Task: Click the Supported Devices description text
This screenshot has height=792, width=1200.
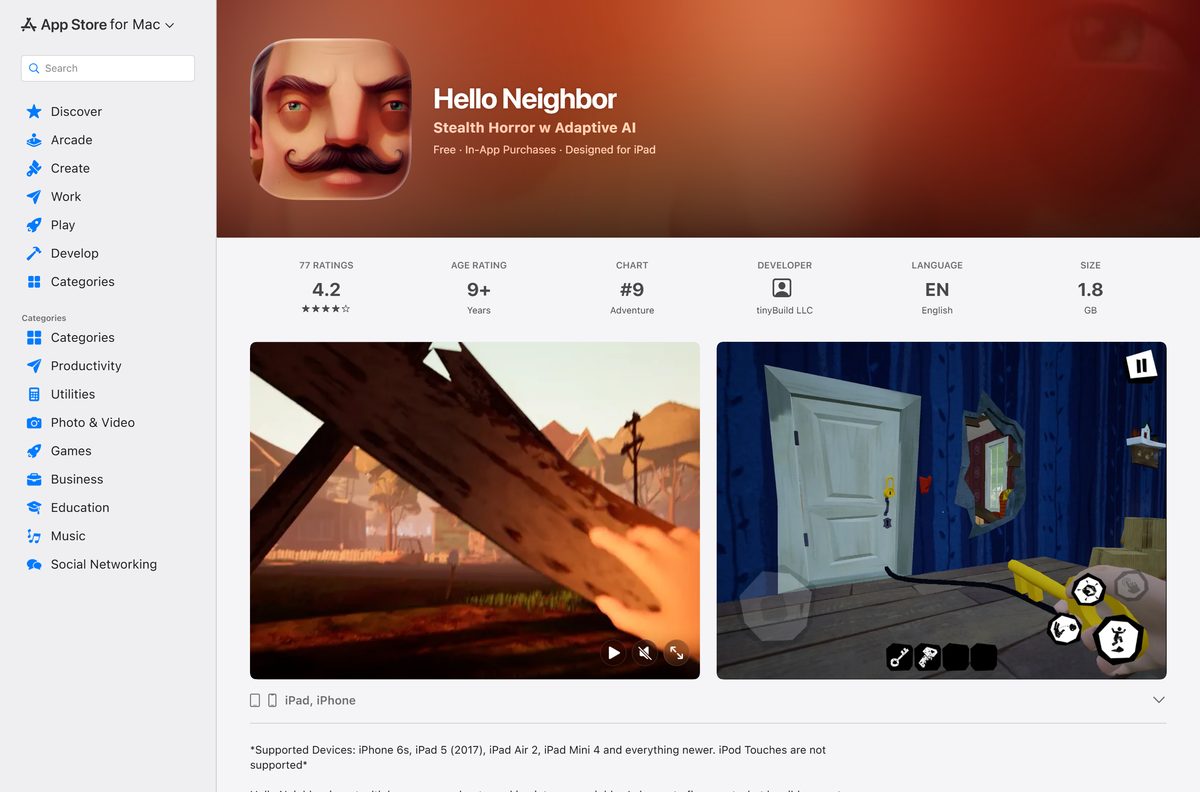Action: 538,757
